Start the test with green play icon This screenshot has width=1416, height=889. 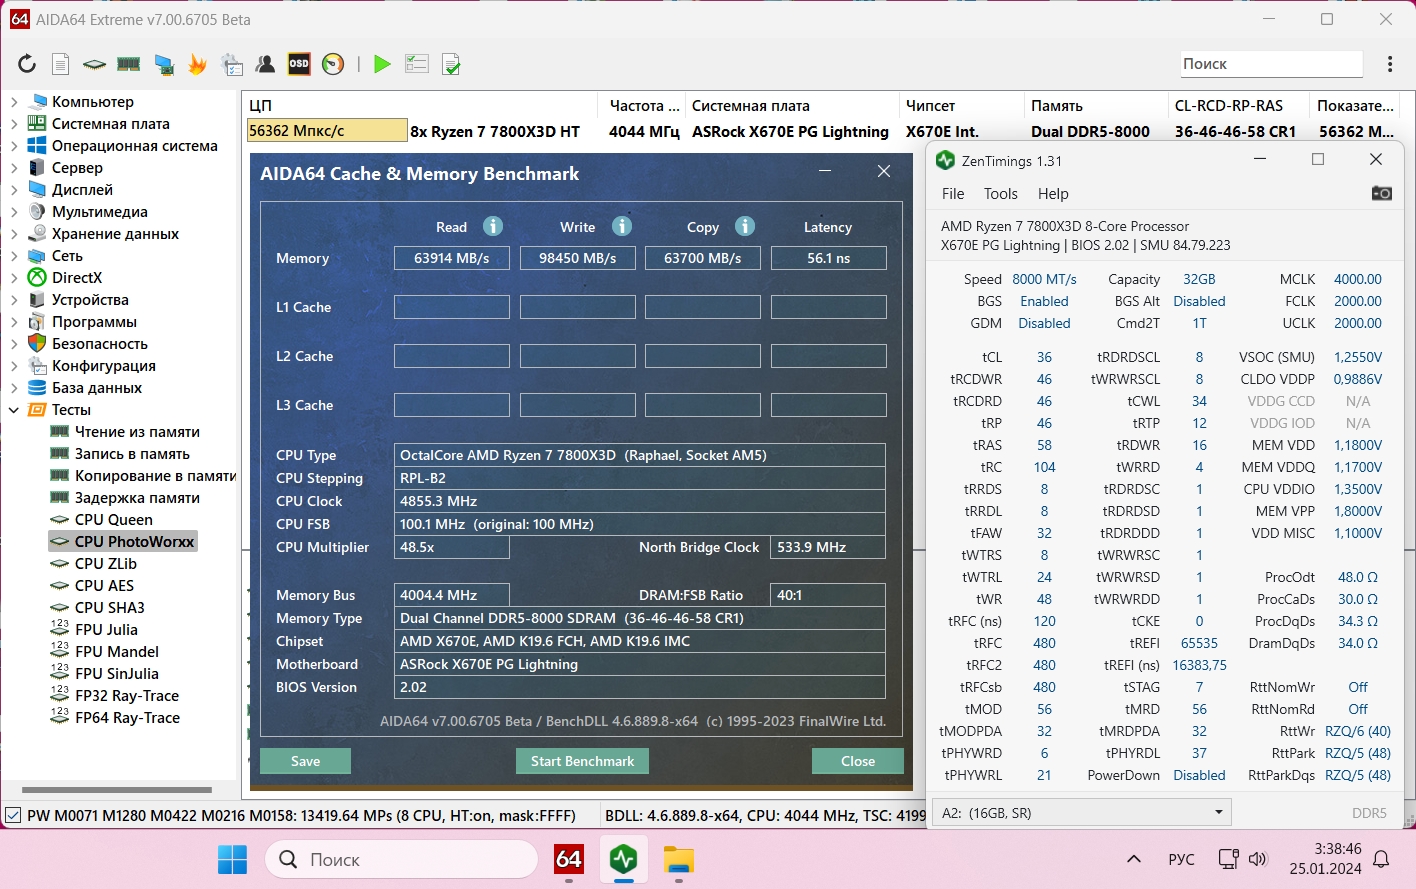point(382,64)
